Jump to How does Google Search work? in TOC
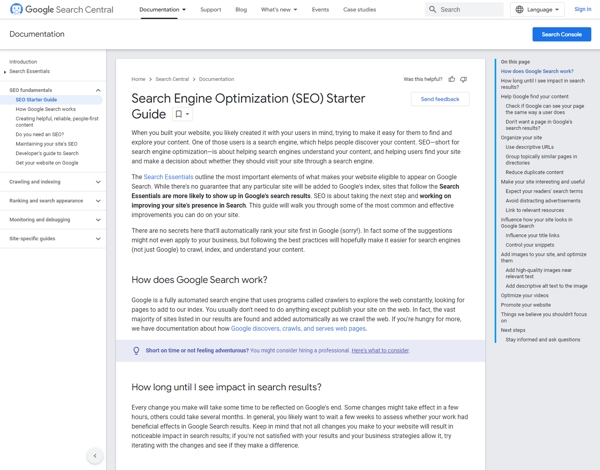600x470 pixels. click(537, 71)
